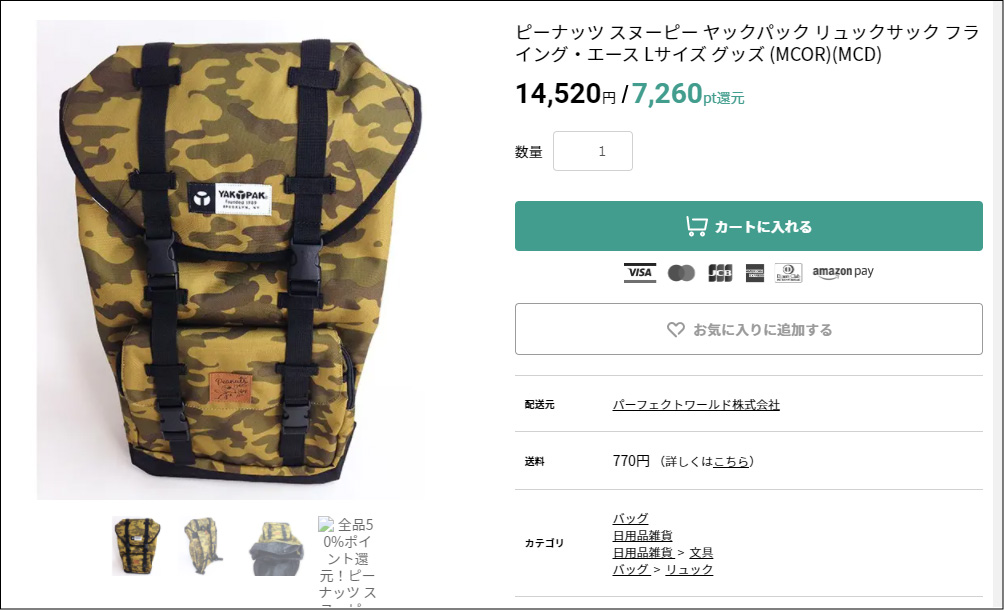Click the VISA payment logo
Image resolution: width=1004 pixels, height=610 pixels.
pyautogui.click(x=640, y=273)
